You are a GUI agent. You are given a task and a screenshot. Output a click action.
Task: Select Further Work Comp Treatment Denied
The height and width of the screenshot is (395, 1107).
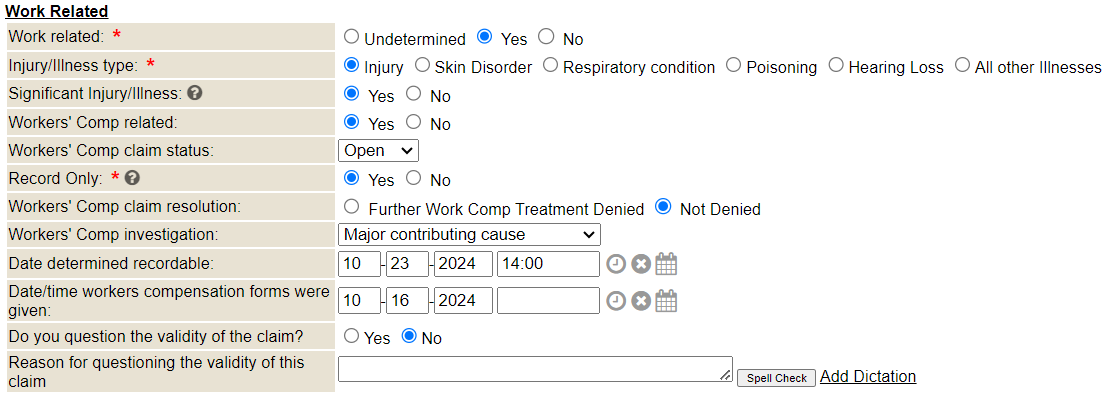coord(351,207)
